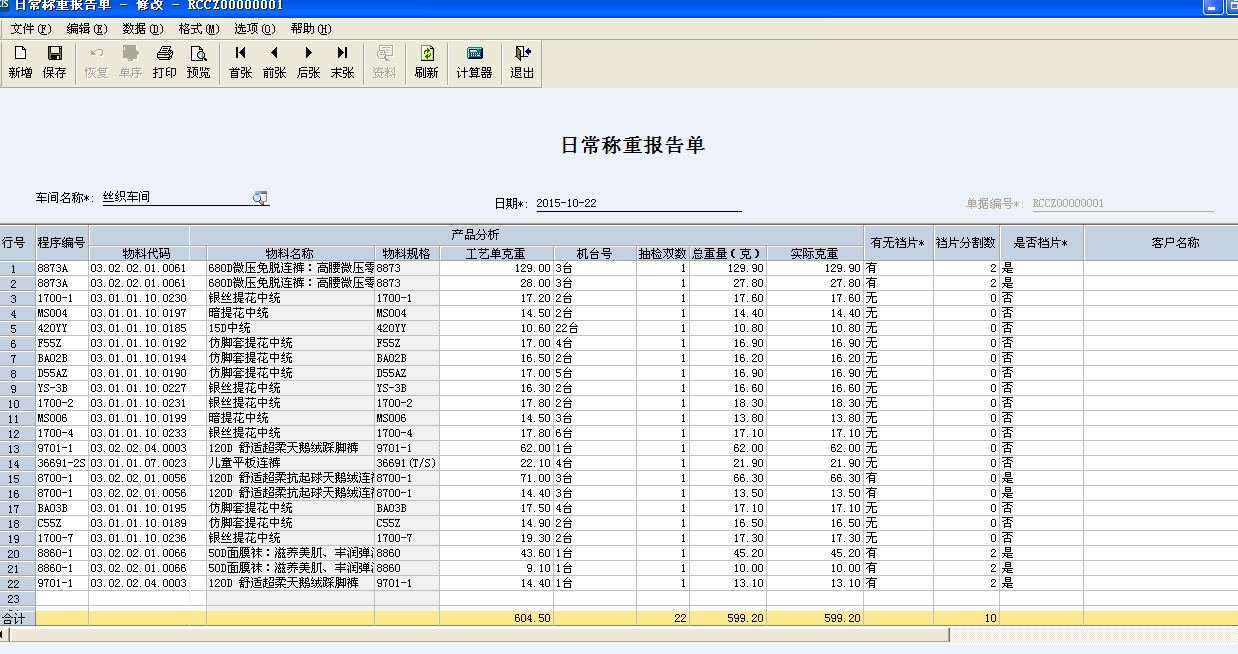Image resolution: width=1238 pixels, height=654 pixels.
Task: Click the 日期 field showing 2015-10-22
Action: [x=638, y=203]
